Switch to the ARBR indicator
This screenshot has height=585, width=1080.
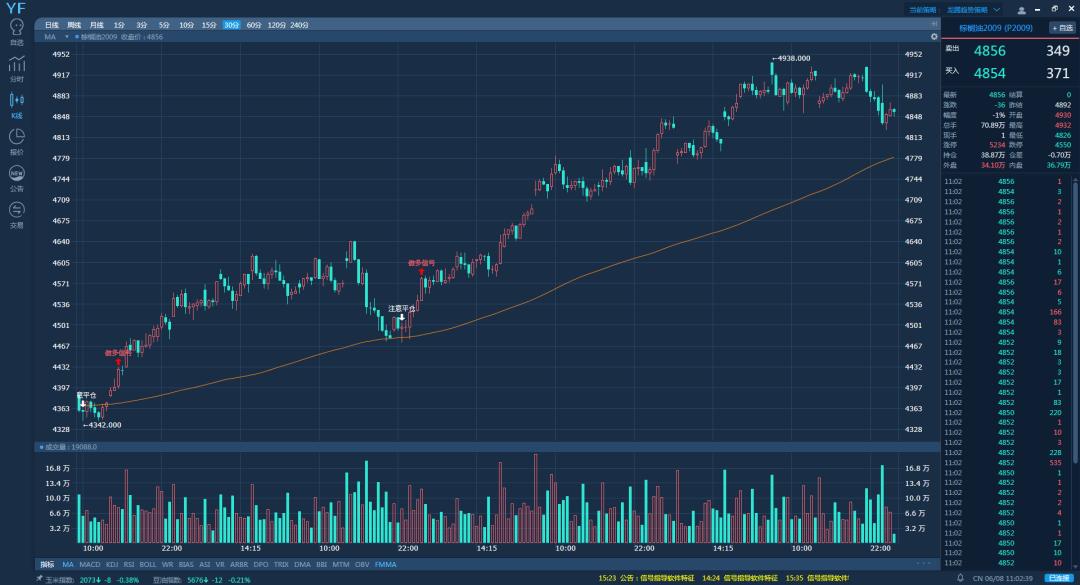(239, 564)
